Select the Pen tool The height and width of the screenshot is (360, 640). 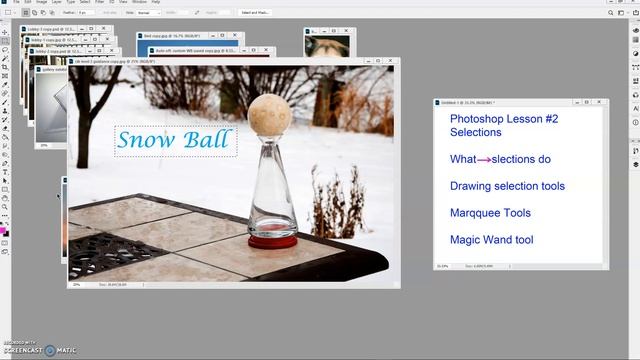5,164
